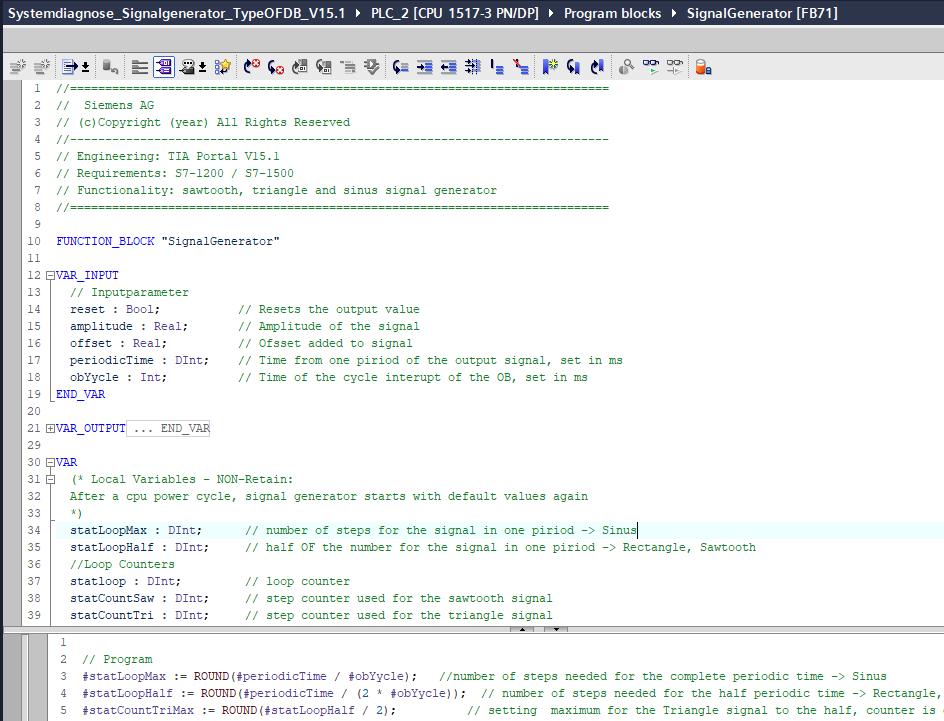Click the breadcrumb arrow after the project name

pos(358,13)
